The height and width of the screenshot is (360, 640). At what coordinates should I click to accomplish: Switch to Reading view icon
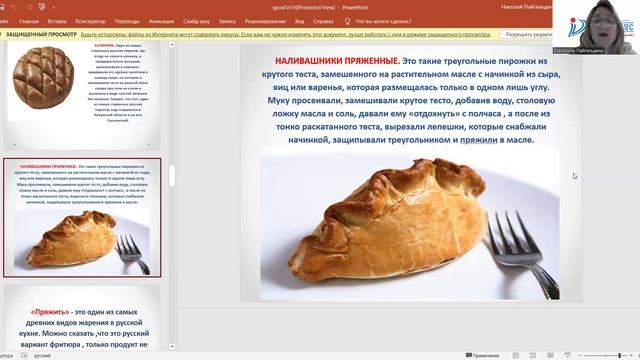550,356
